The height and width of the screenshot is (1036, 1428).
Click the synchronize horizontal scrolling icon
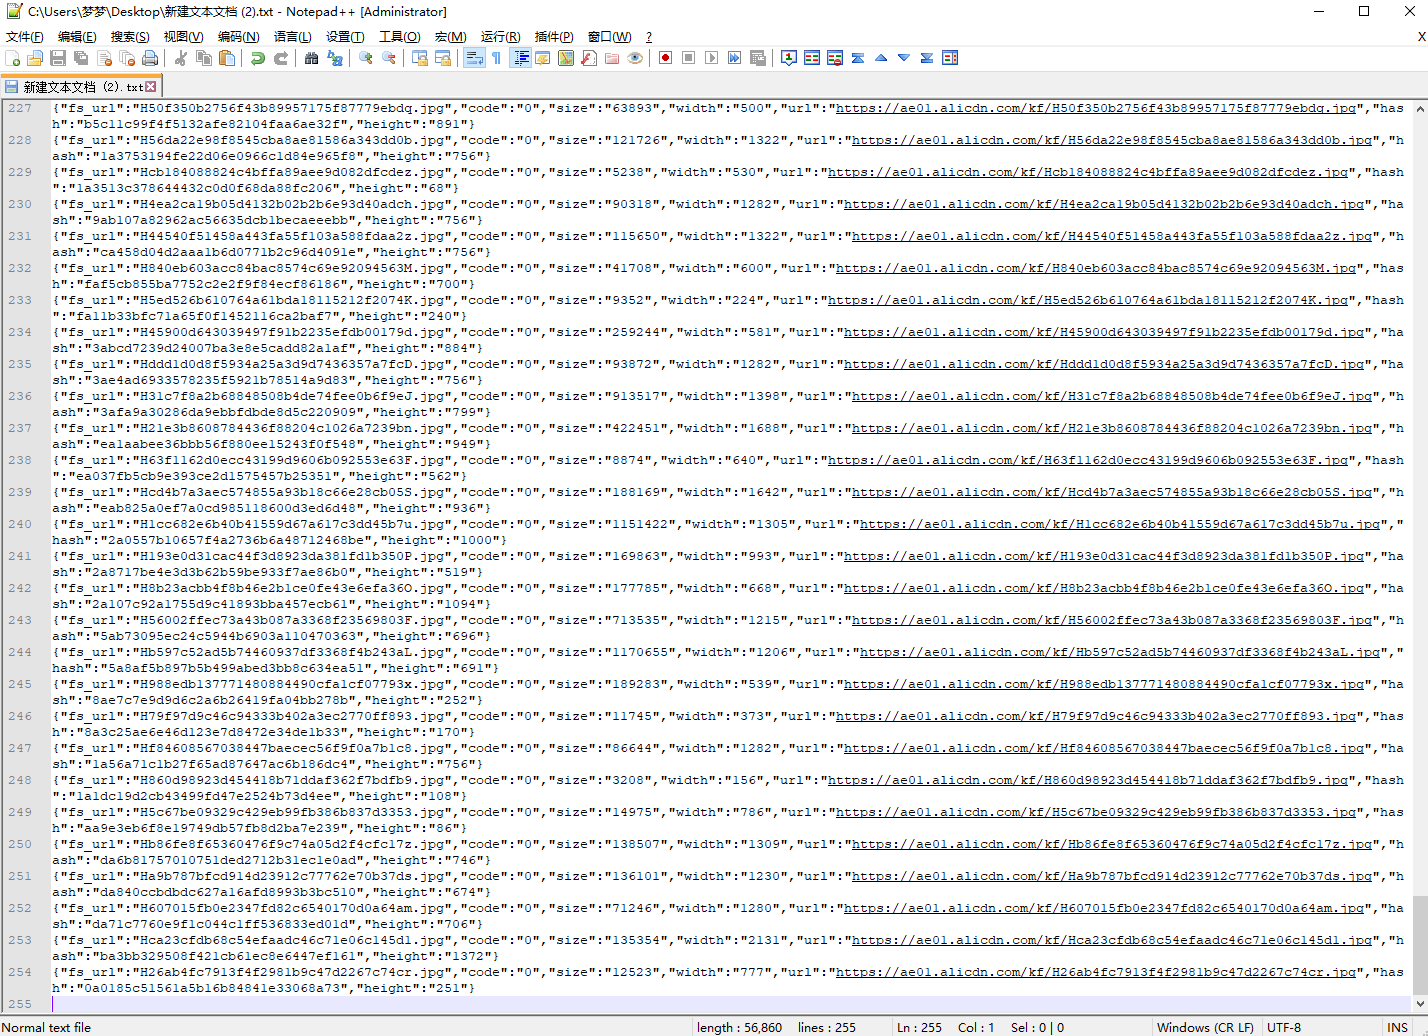pos(443,58)
